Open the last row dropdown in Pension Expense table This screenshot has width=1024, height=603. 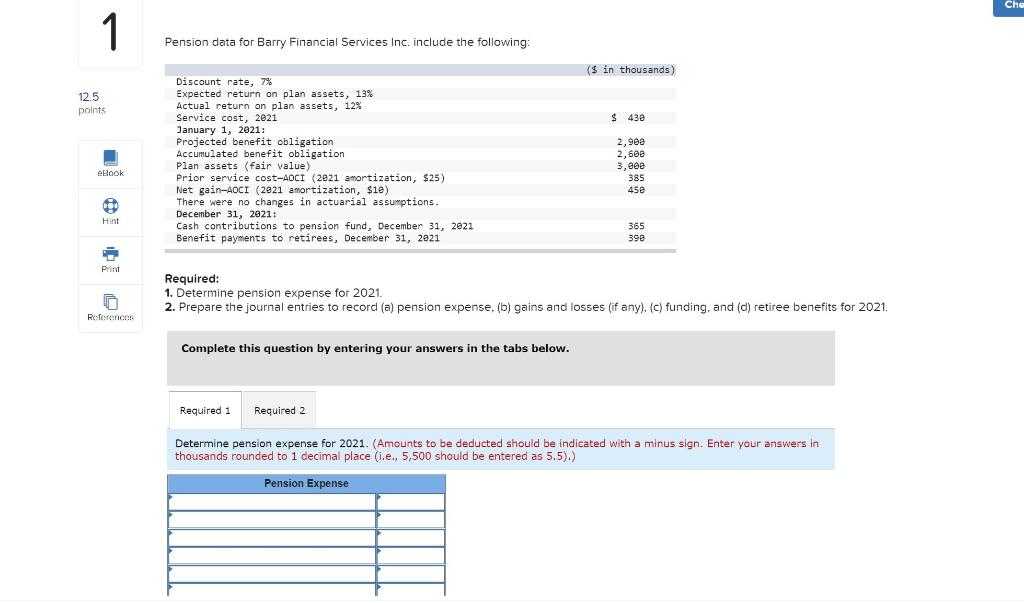pyautogui.click(x=270, y=591)
